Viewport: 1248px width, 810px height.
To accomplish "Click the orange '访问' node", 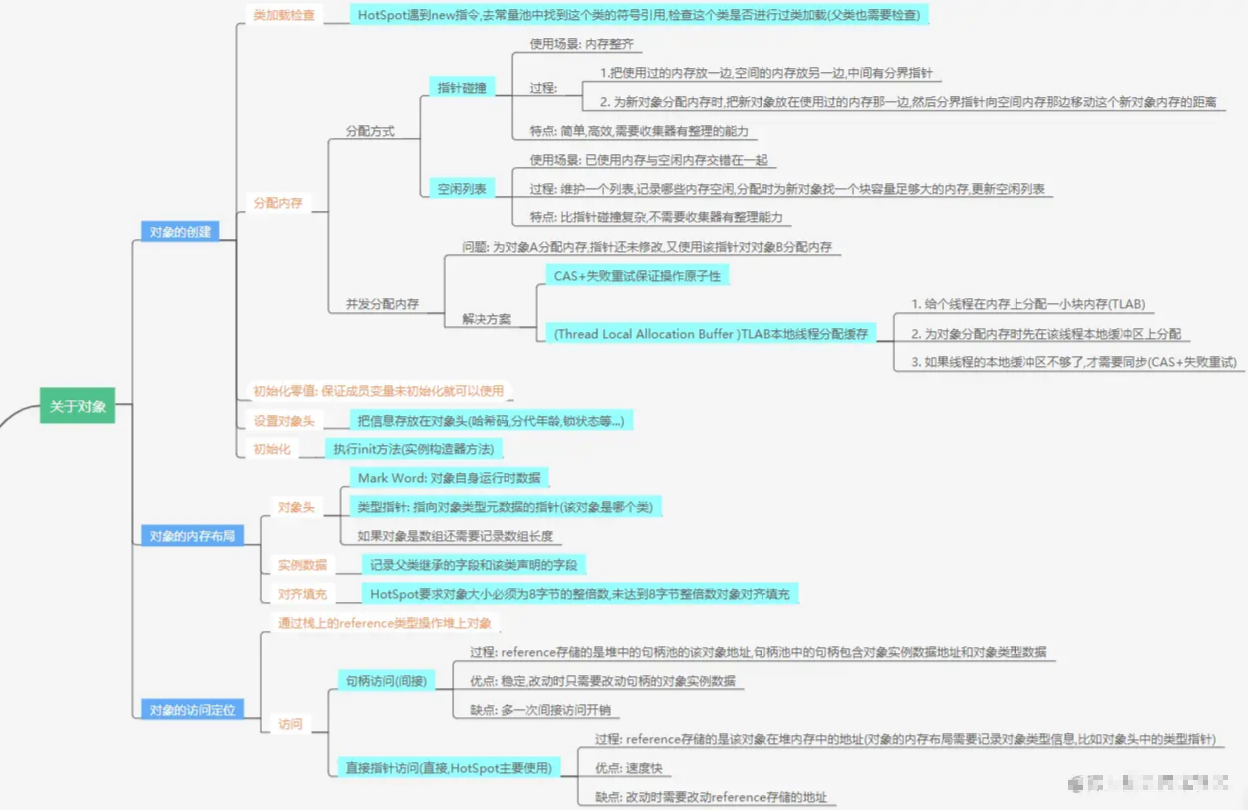I will [290, 724].
